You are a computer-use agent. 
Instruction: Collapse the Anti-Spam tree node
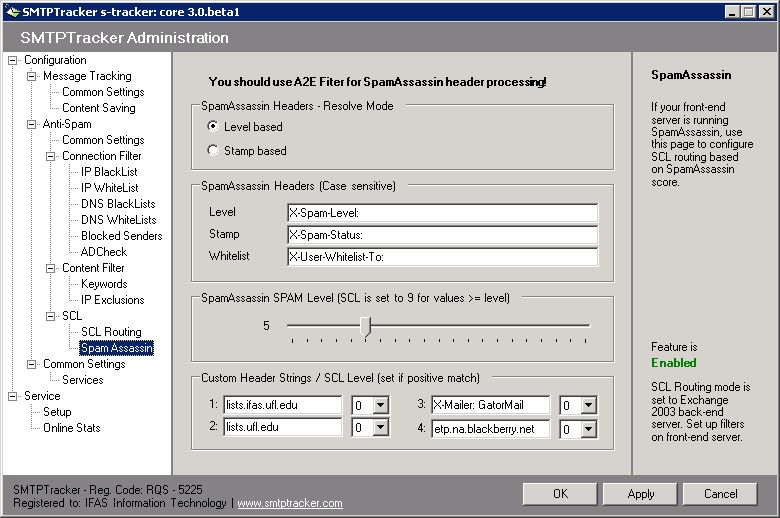pos(32,124)
